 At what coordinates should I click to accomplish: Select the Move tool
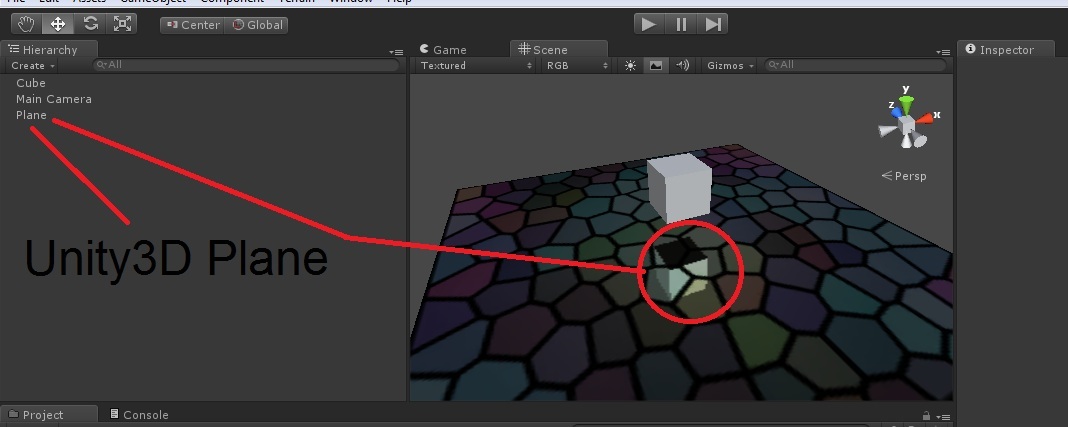58,25
